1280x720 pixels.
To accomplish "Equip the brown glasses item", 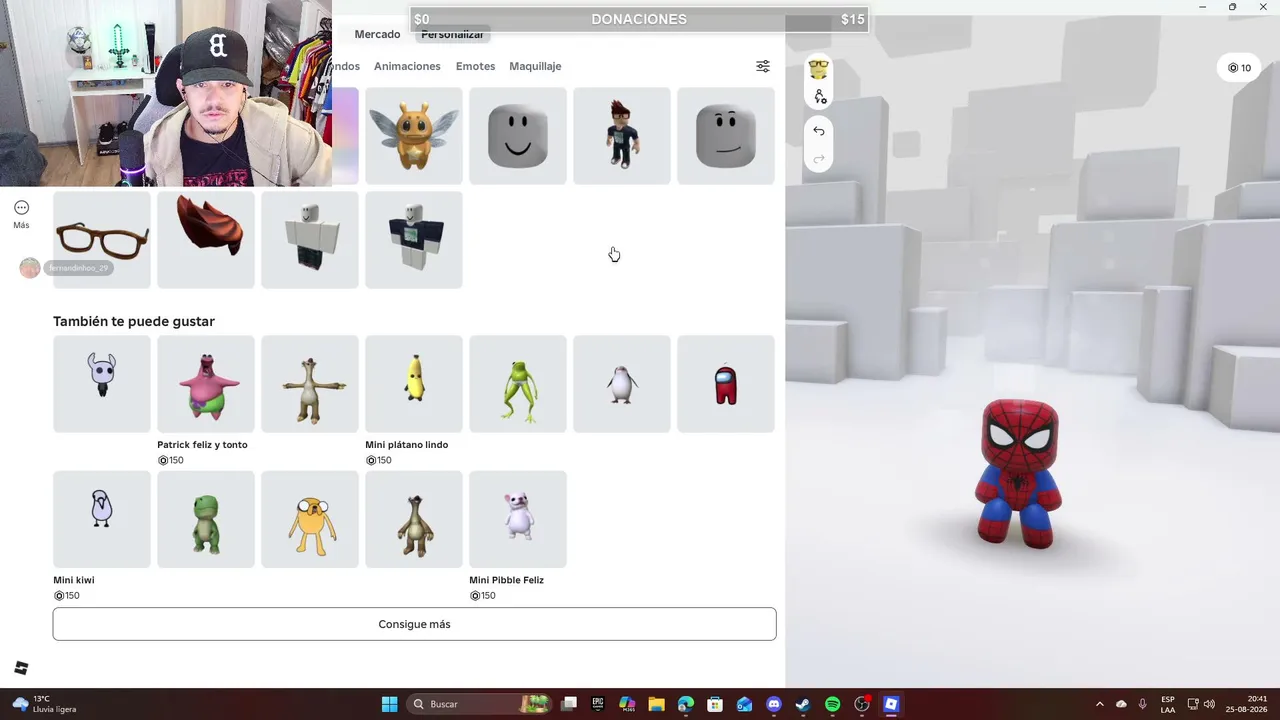I will point(102,240).
